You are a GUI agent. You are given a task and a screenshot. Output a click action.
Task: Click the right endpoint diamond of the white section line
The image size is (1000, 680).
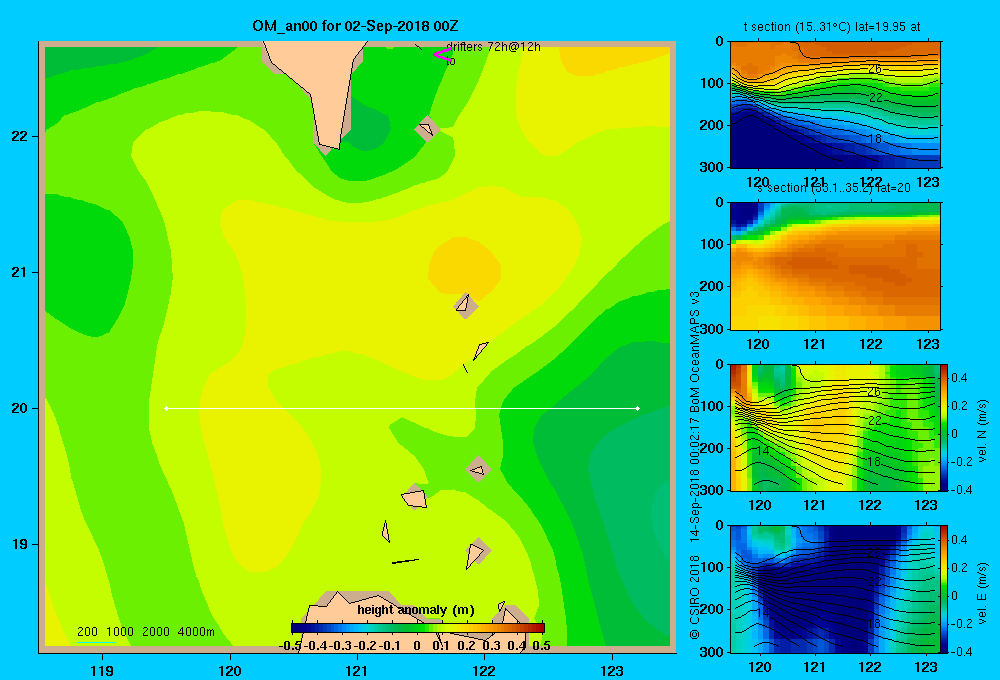(x=638, y=408)
